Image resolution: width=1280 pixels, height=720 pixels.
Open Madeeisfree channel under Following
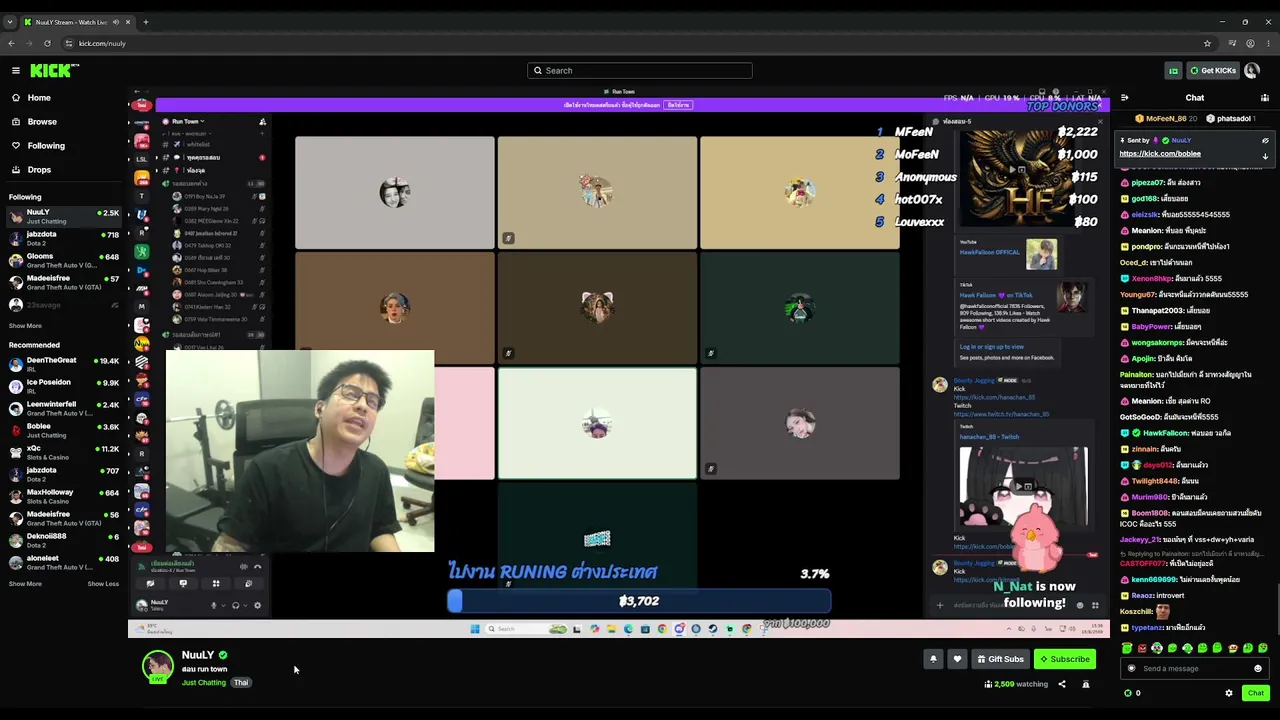(x=63, y=282)
